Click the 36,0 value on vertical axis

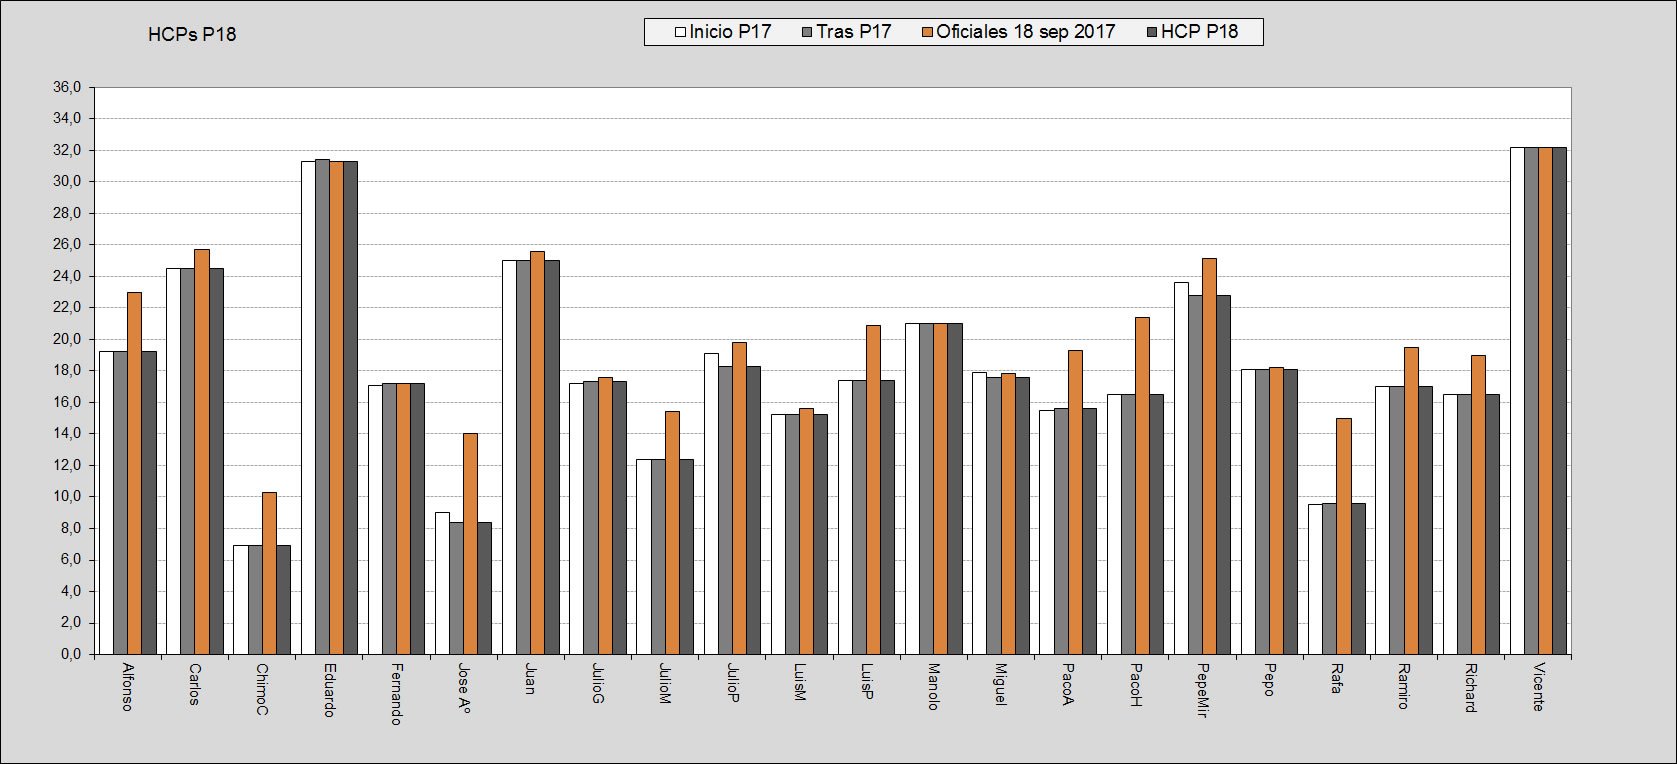pos(68,88)
